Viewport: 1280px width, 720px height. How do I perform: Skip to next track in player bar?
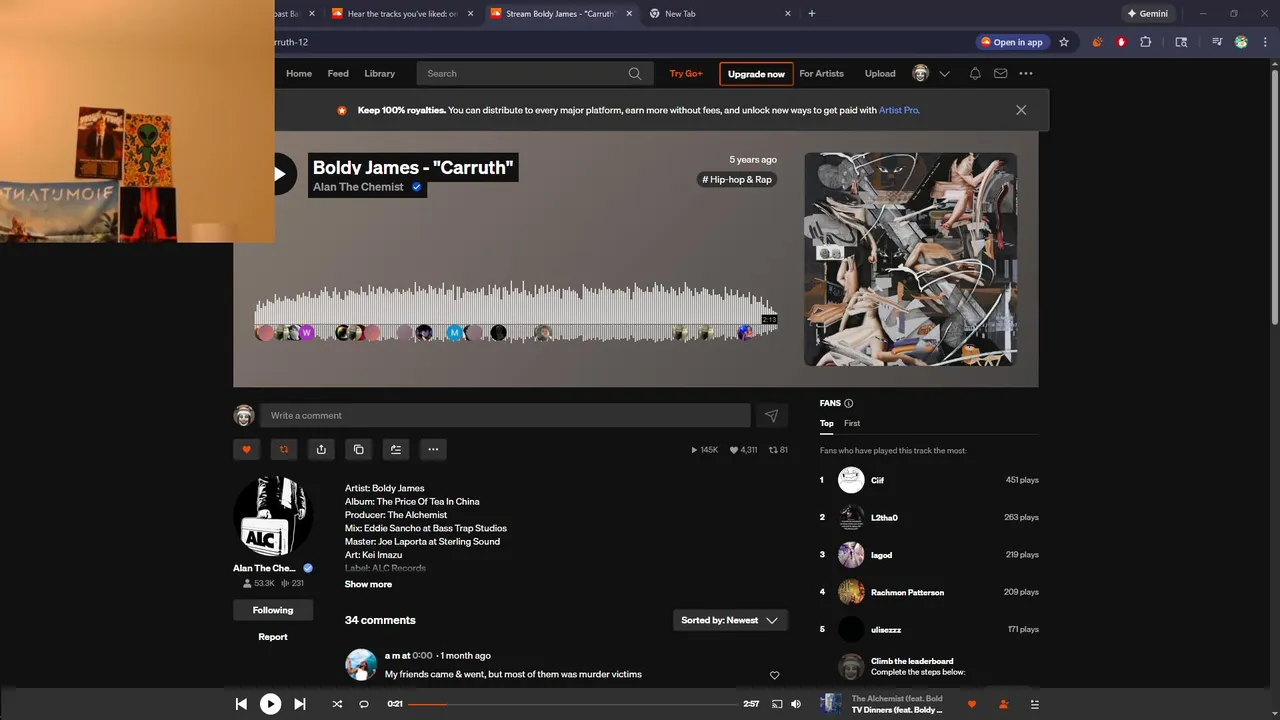299,704
